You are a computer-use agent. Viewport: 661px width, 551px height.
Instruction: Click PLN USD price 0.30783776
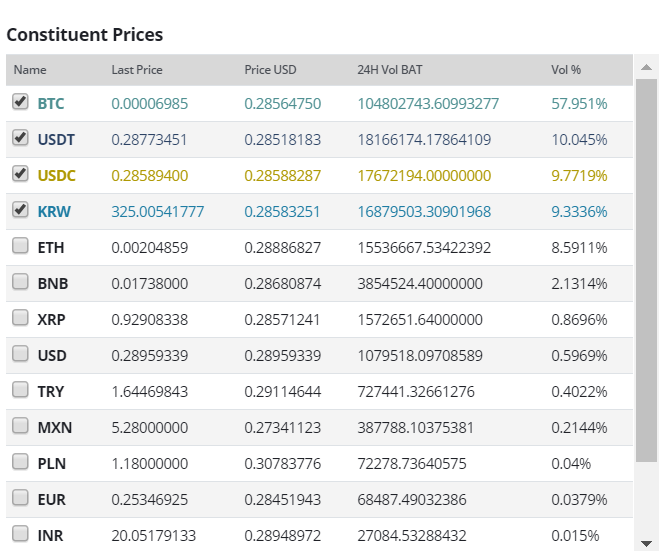(283, 464)
